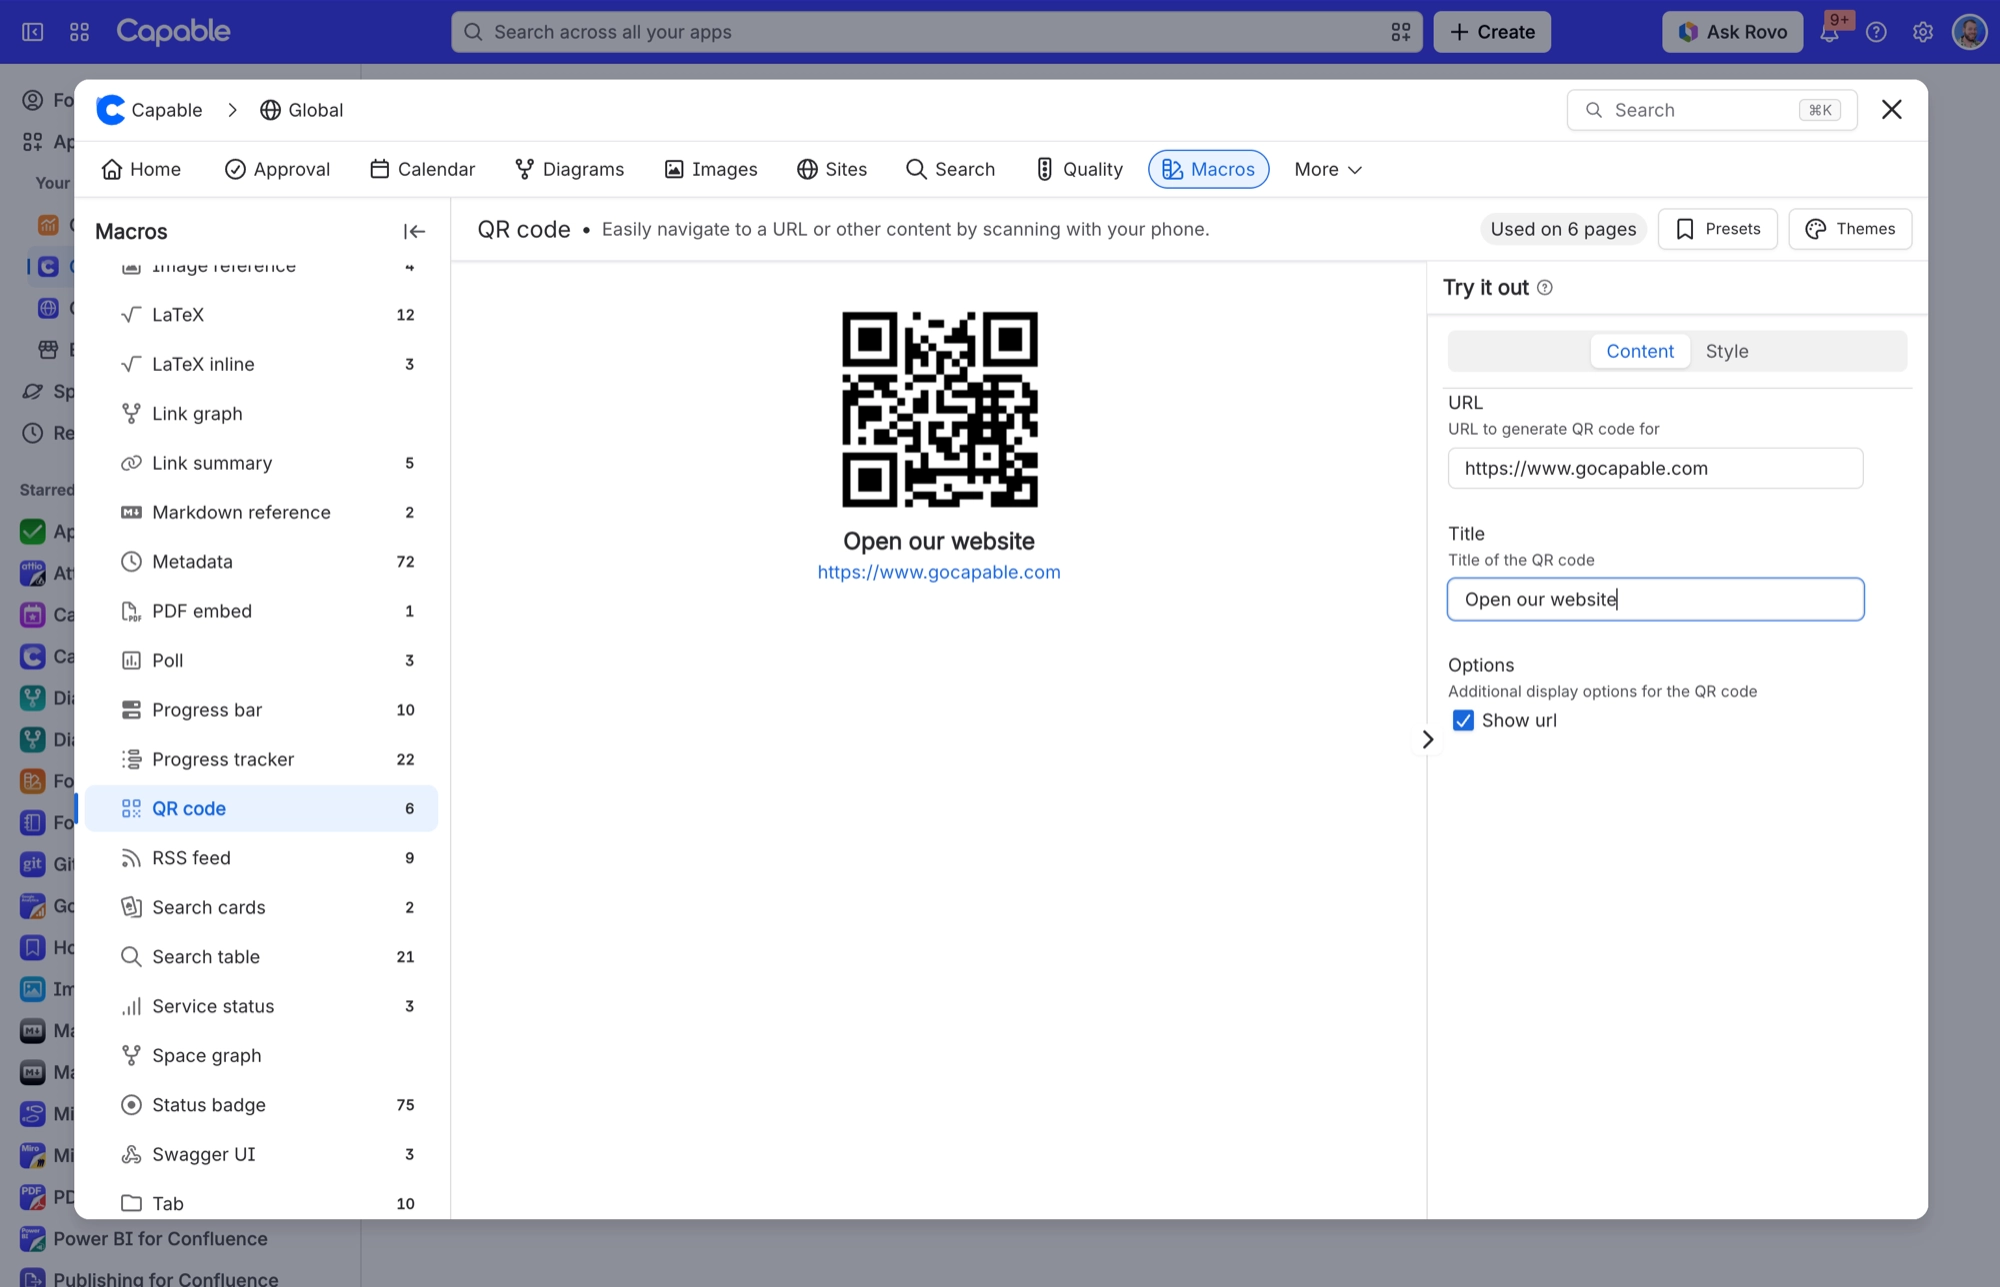Toggle the left navigation sidebar icon
The height and width of the screenshot is (1287, 2000).
(33, 32)
